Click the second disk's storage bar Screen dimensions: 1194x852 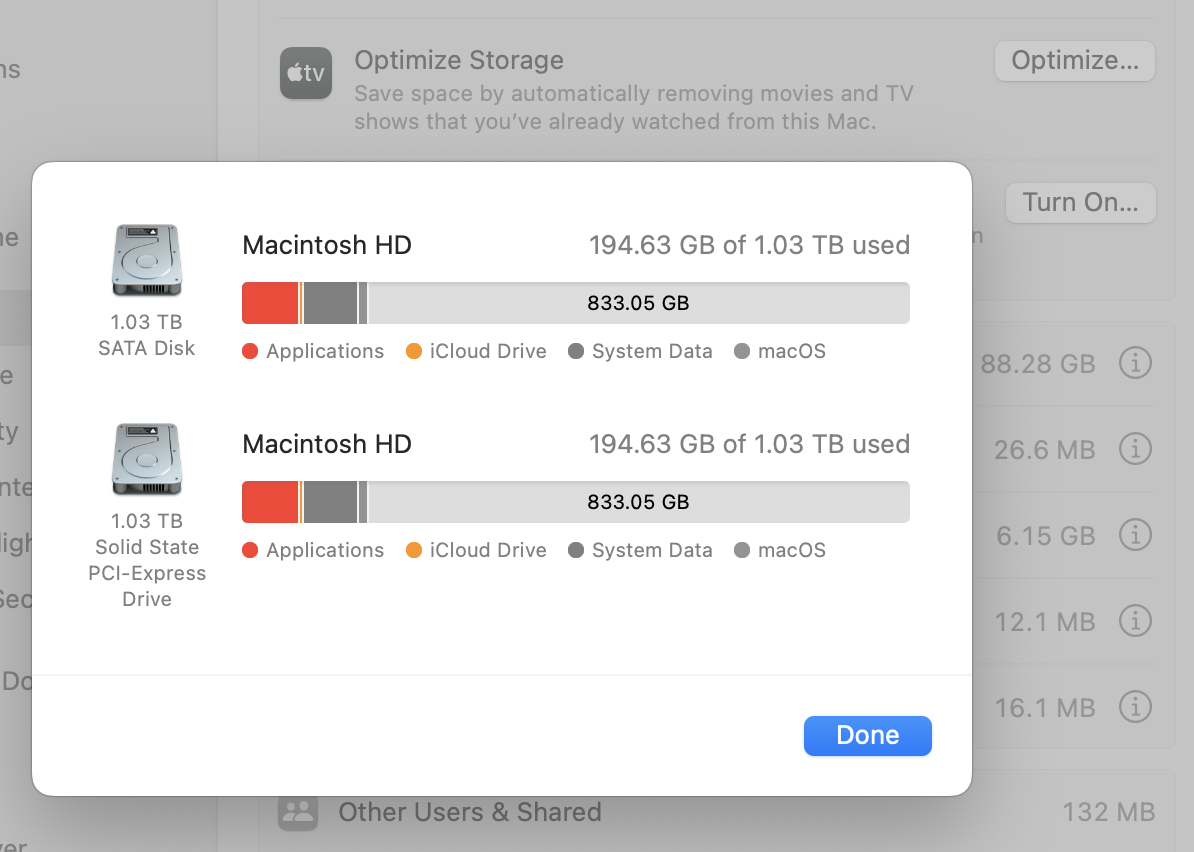(637, 502)
